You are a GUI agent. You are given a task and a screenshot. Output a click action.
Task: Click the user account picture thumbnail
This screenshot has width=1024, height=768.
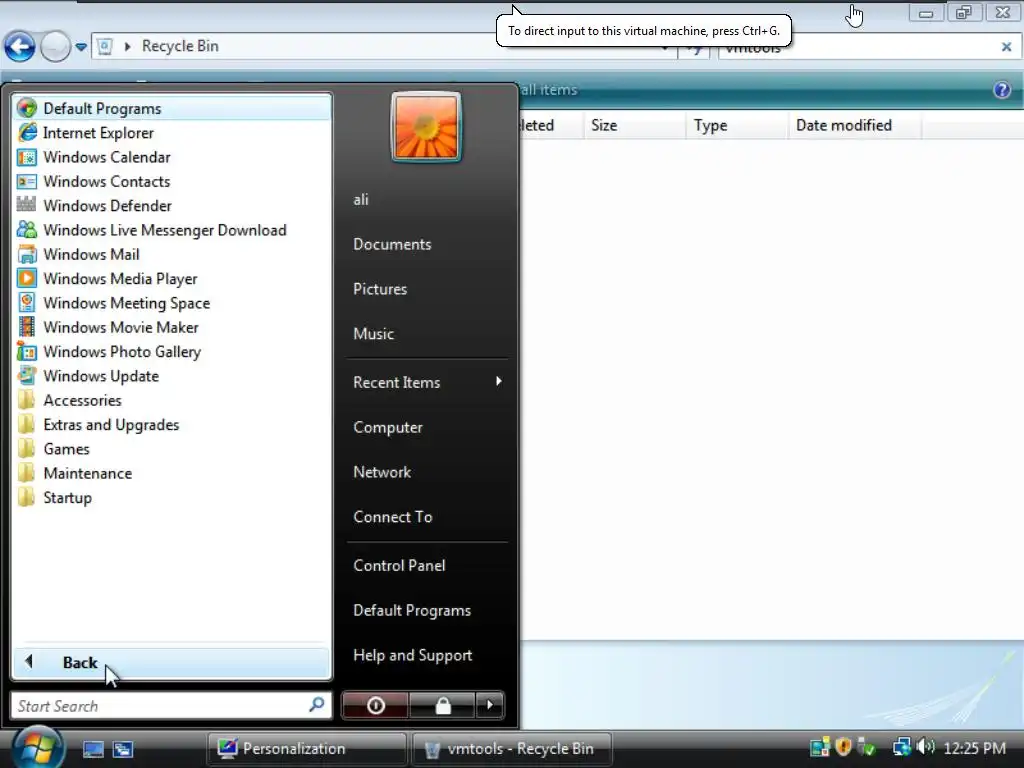click(x=426, y=127)
